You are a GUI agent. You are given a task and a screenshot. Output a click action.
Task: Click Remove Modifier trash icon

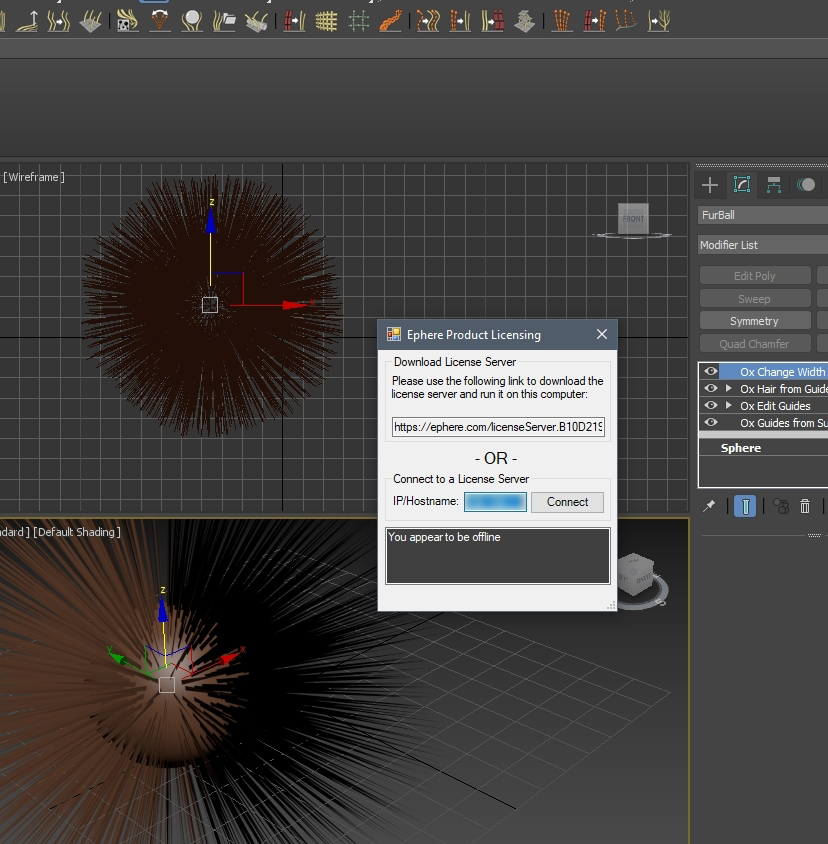tap(805, 507)
